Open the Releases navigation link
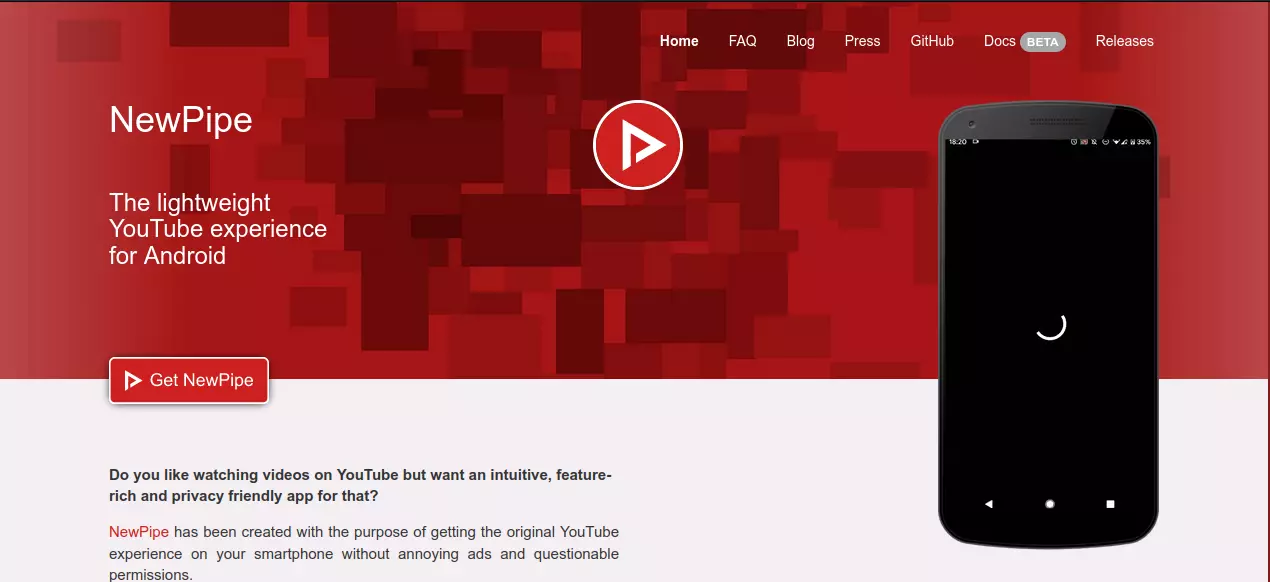Viewport: 1270px width, 582px height. tap(1124, 41)
